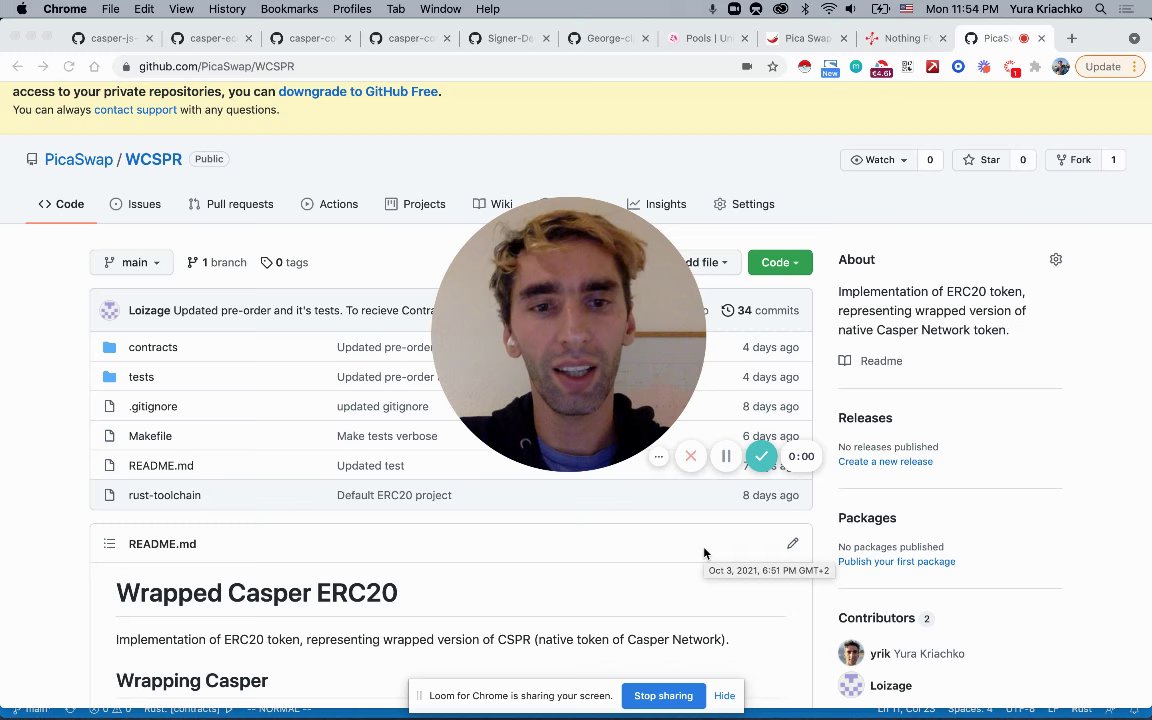This screenshot has width=1152, height=720.
Task: Open the Apple menu
Action: pos(21,9)
